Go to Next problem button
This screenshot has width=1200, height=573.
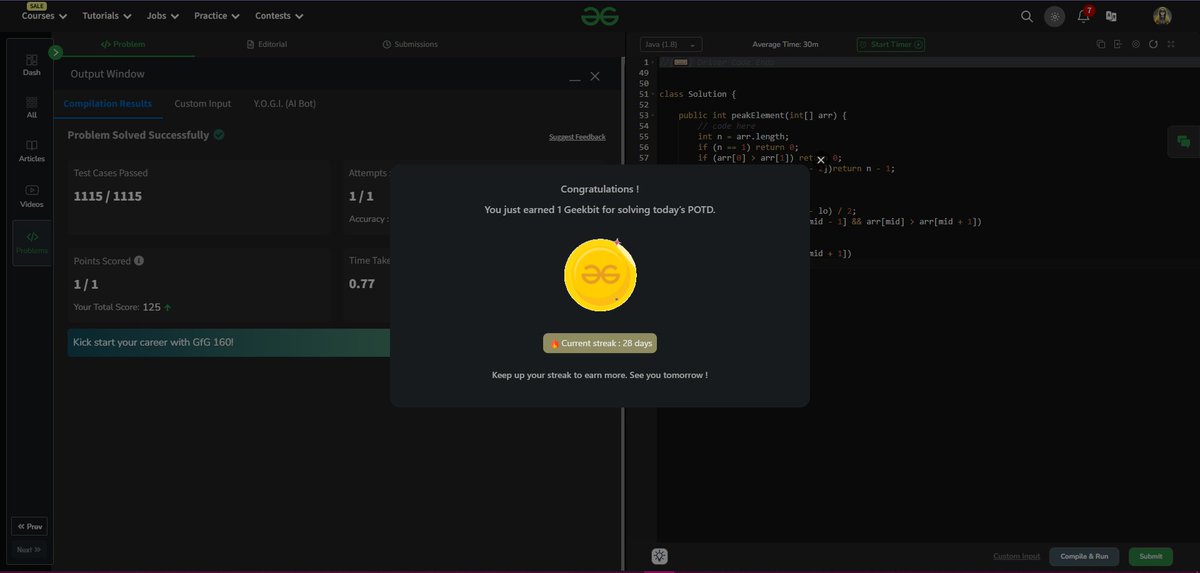click(29, 549)
